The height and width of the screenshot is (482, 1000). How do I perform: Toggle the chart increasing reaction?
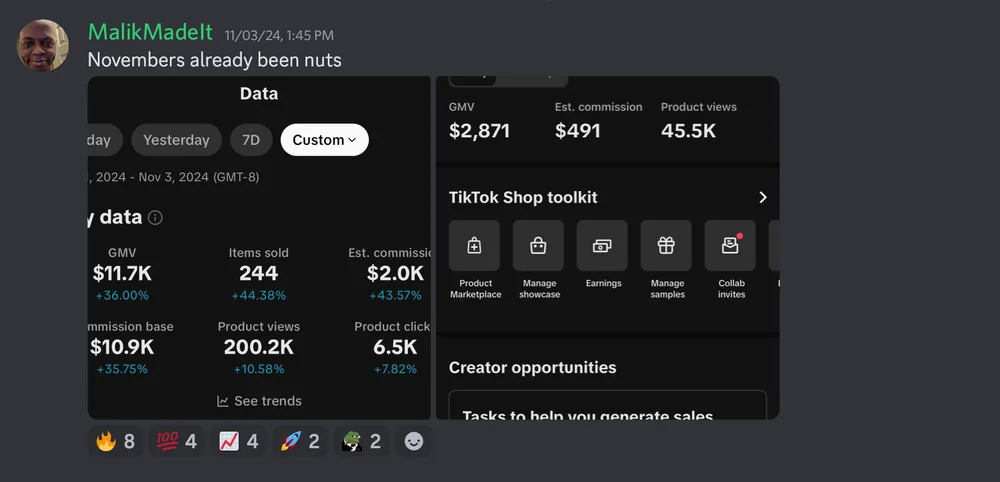coord(238,441)
